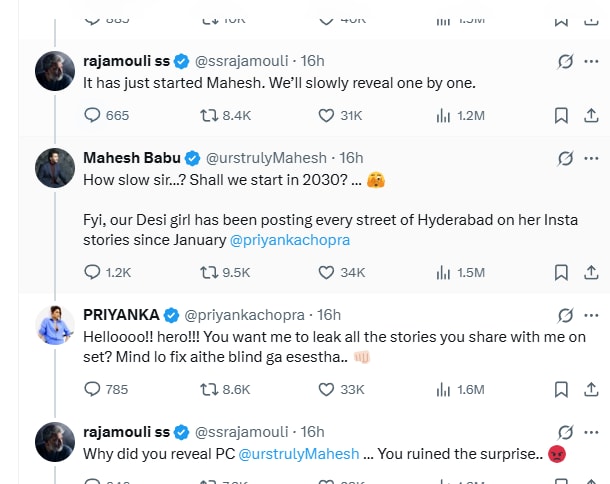
Task: Open more options on PRIYANKA's tweet
Action: [x=591, y=315]
